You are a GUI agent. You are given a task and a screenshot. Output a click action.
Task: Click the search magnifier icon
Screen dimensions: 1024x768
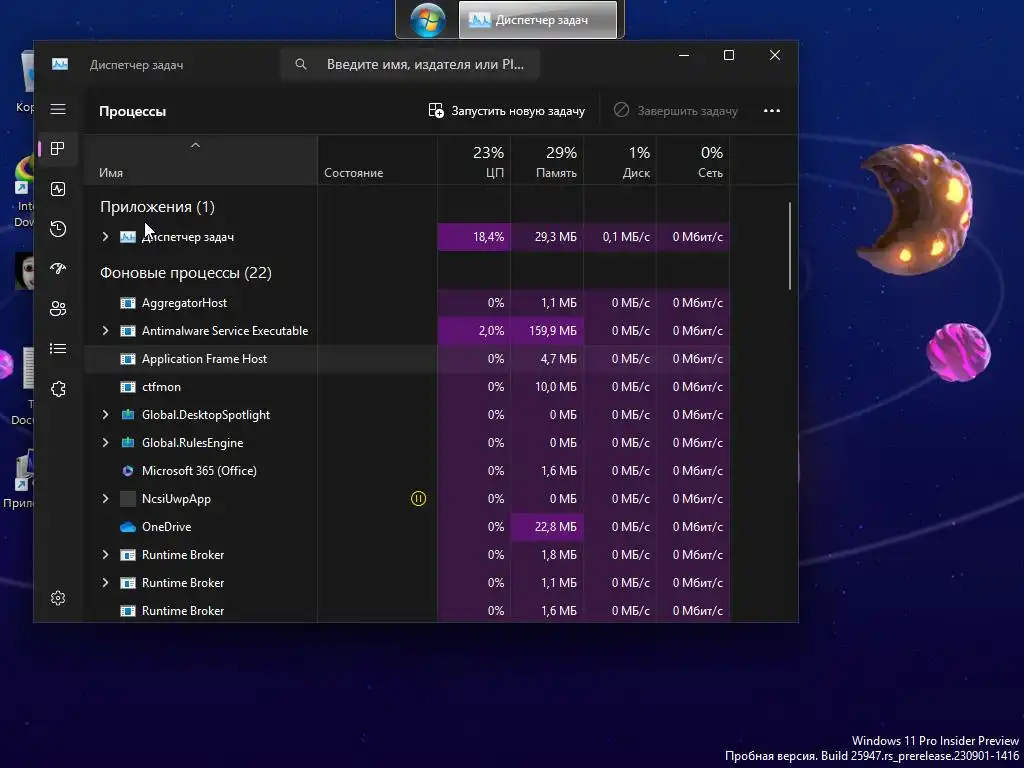(x=300, y=64)
